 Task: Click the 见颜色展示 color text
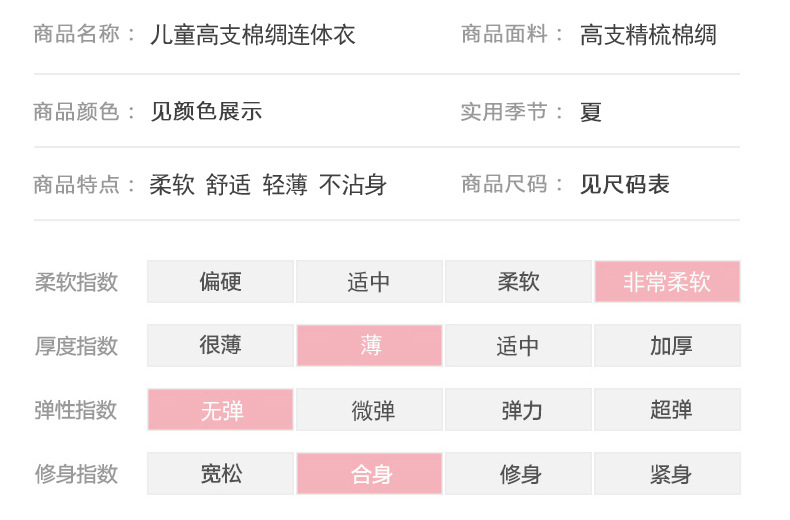tap(206, 111)
